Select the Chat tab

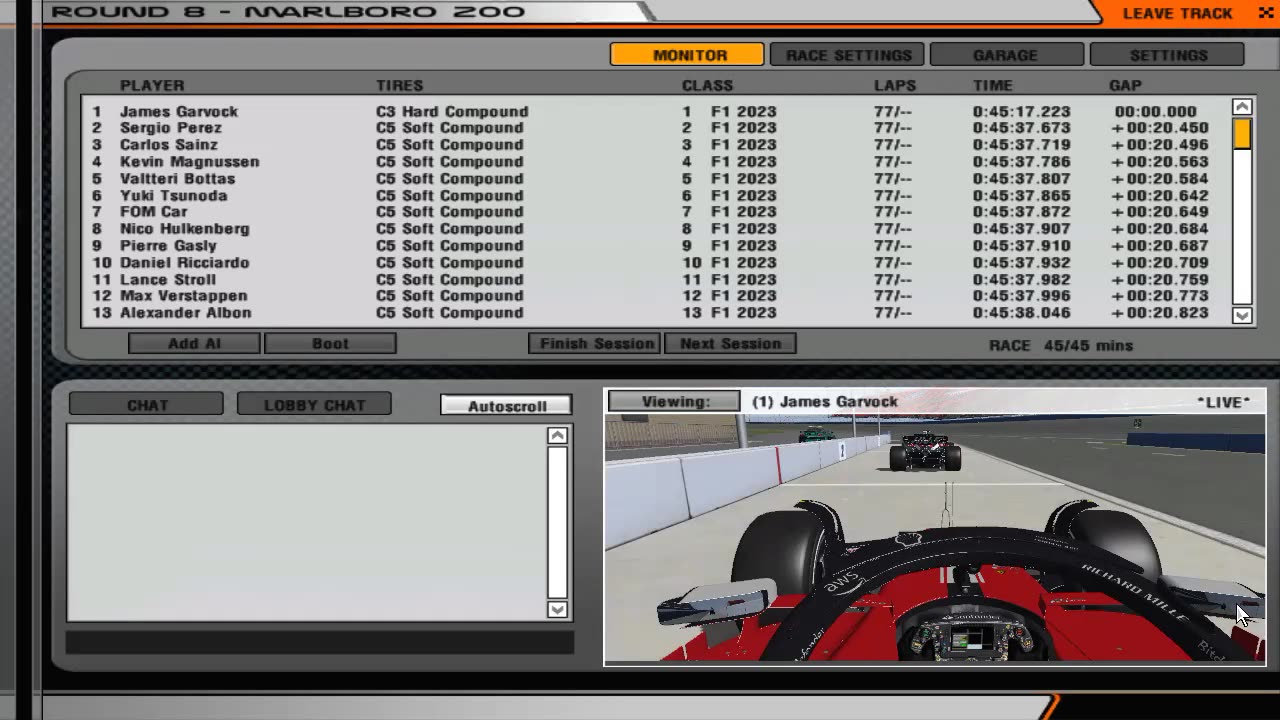pyautogui.click(x=147, y=405)
